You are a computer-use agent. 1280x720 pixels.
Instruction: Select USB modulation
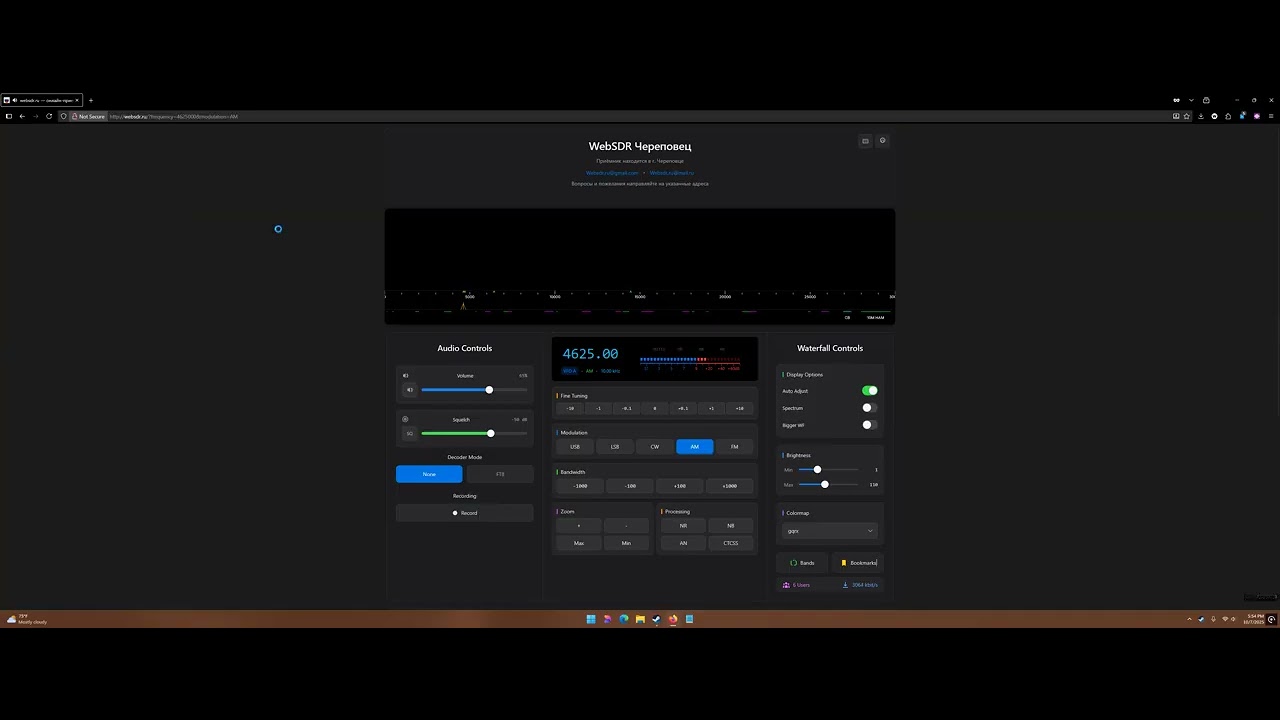[575, 447]
